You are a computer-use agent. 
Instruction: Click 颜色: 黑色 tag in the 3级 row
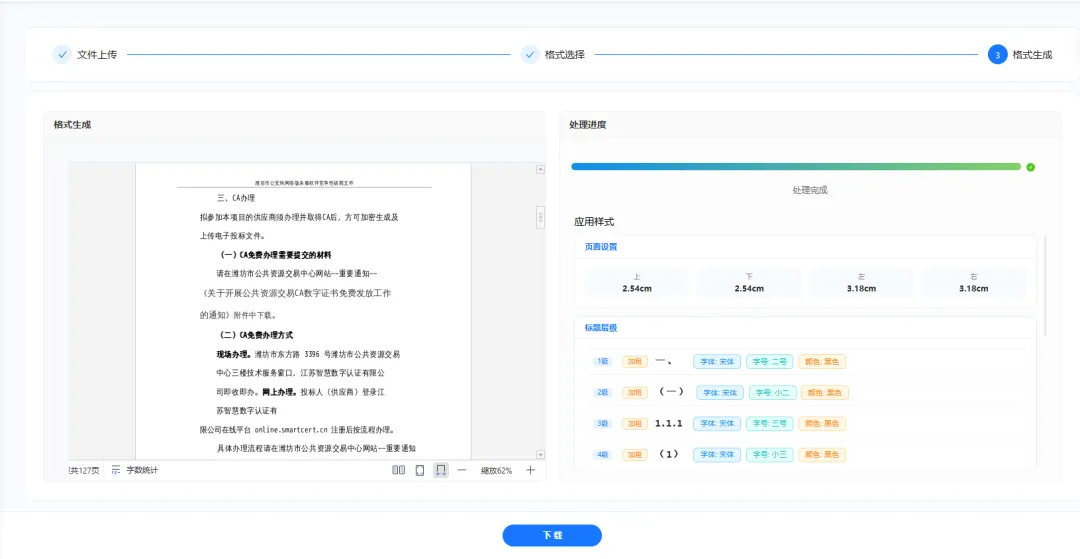822,423
